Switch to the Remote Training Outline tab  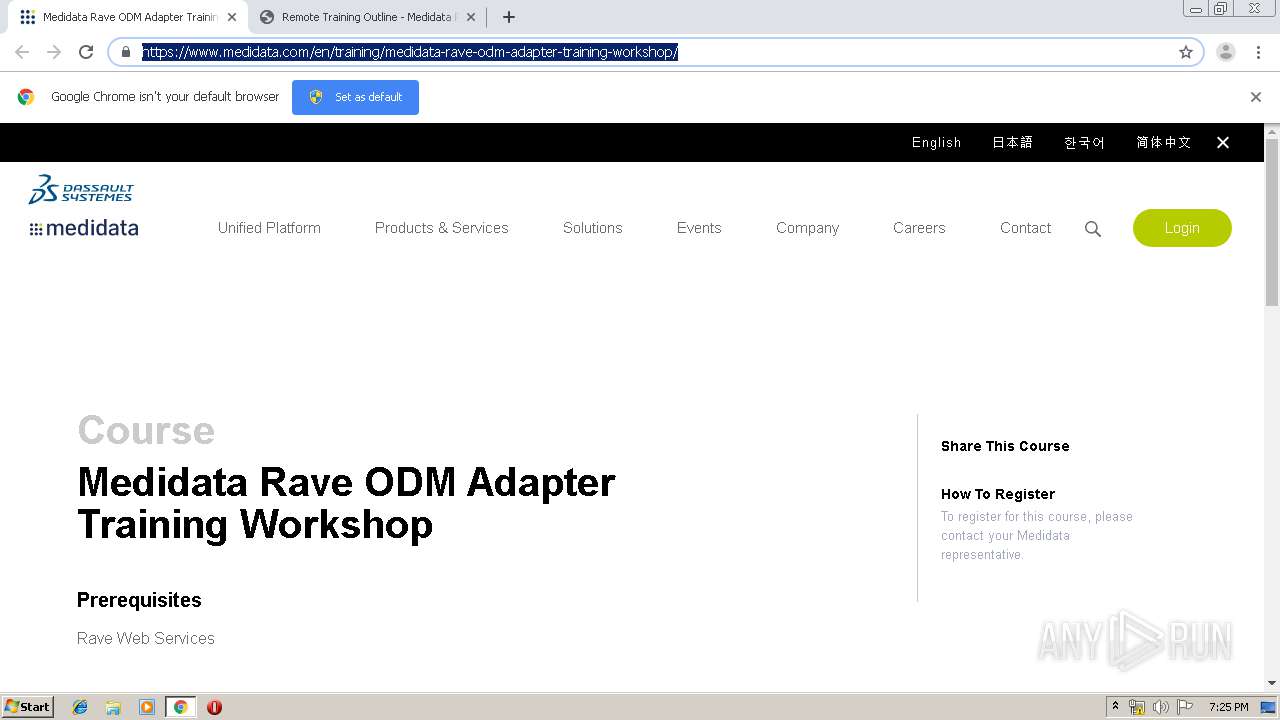367,17
